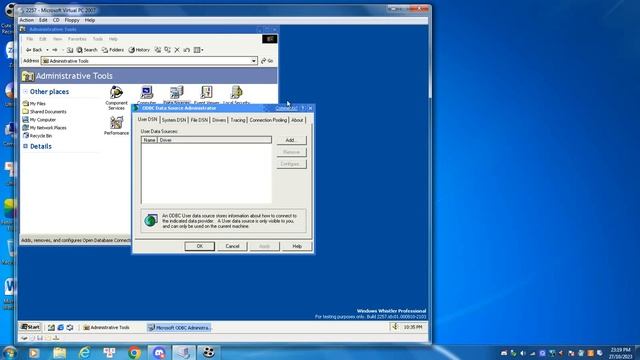Toggle the Folders pane toolbar button

(x=113, y=50)
